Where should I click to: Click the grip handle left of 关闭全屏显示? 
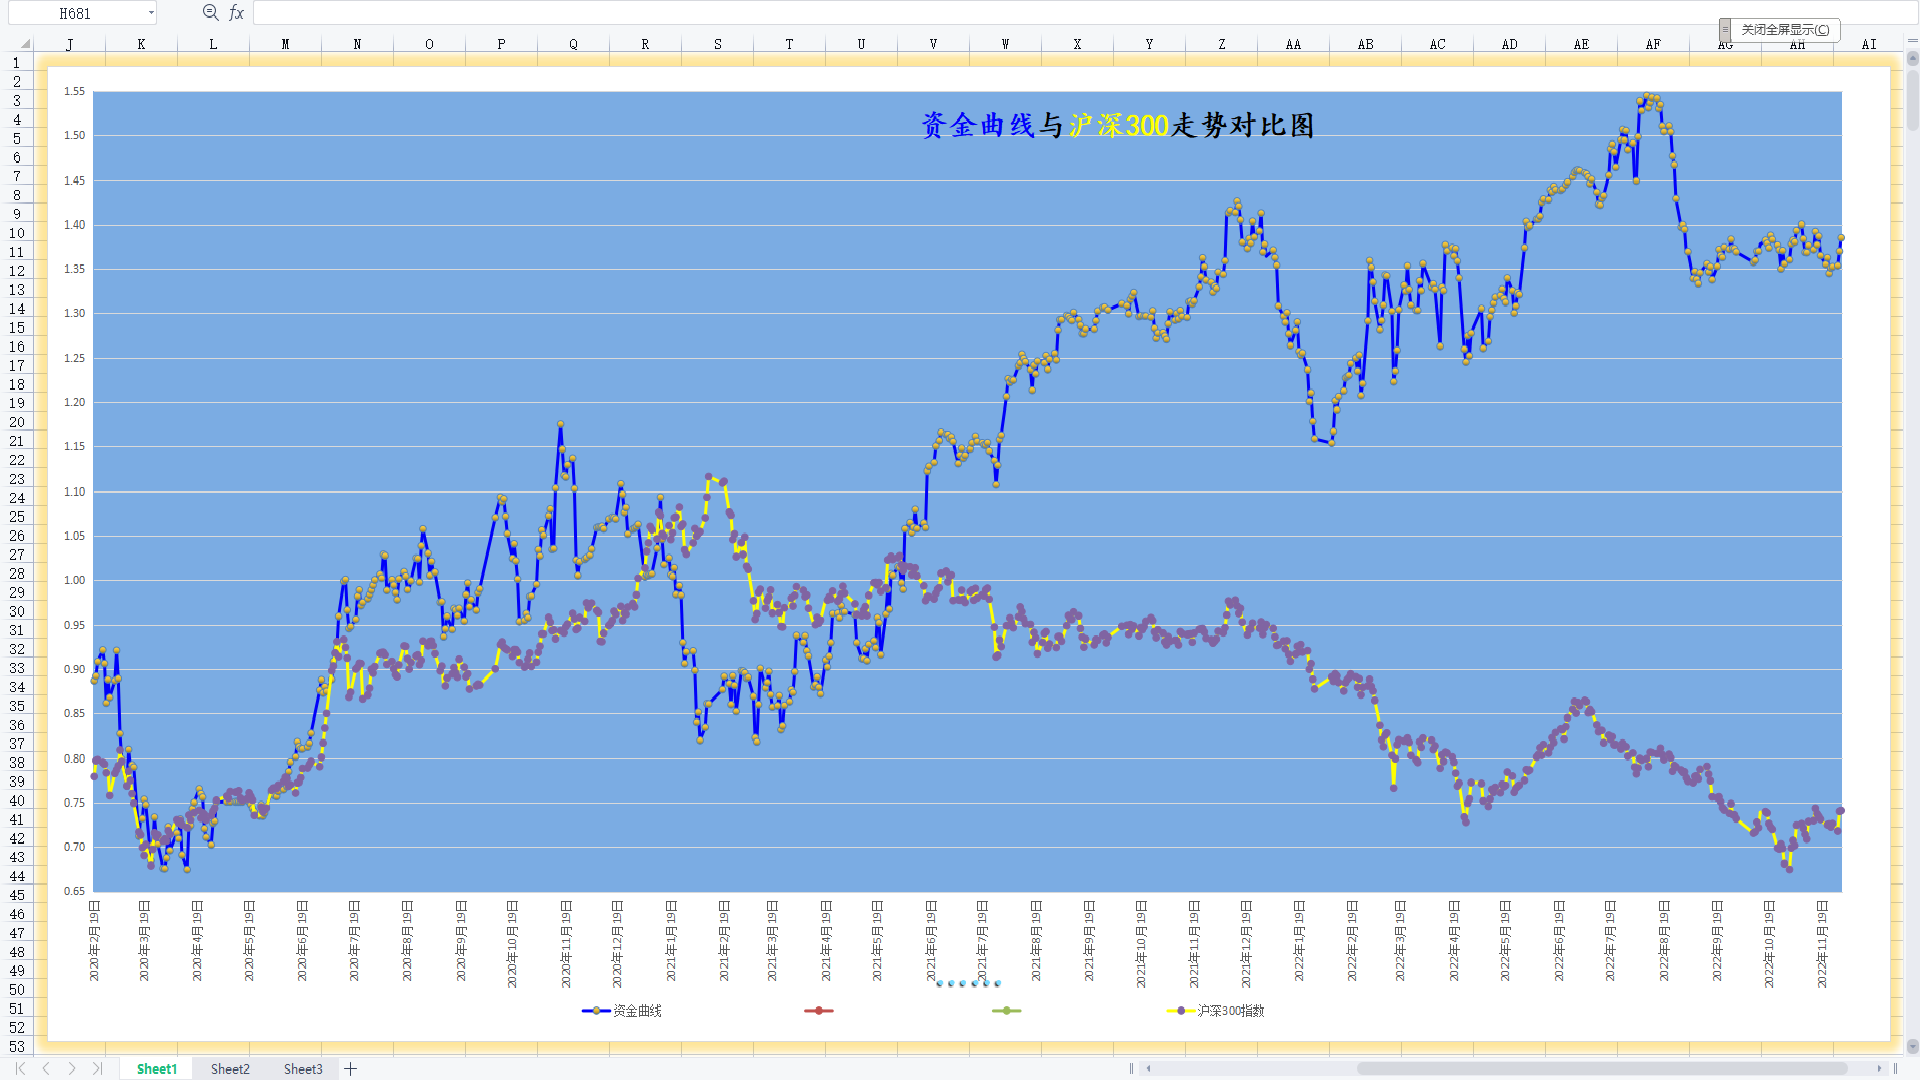point(1725,30)
